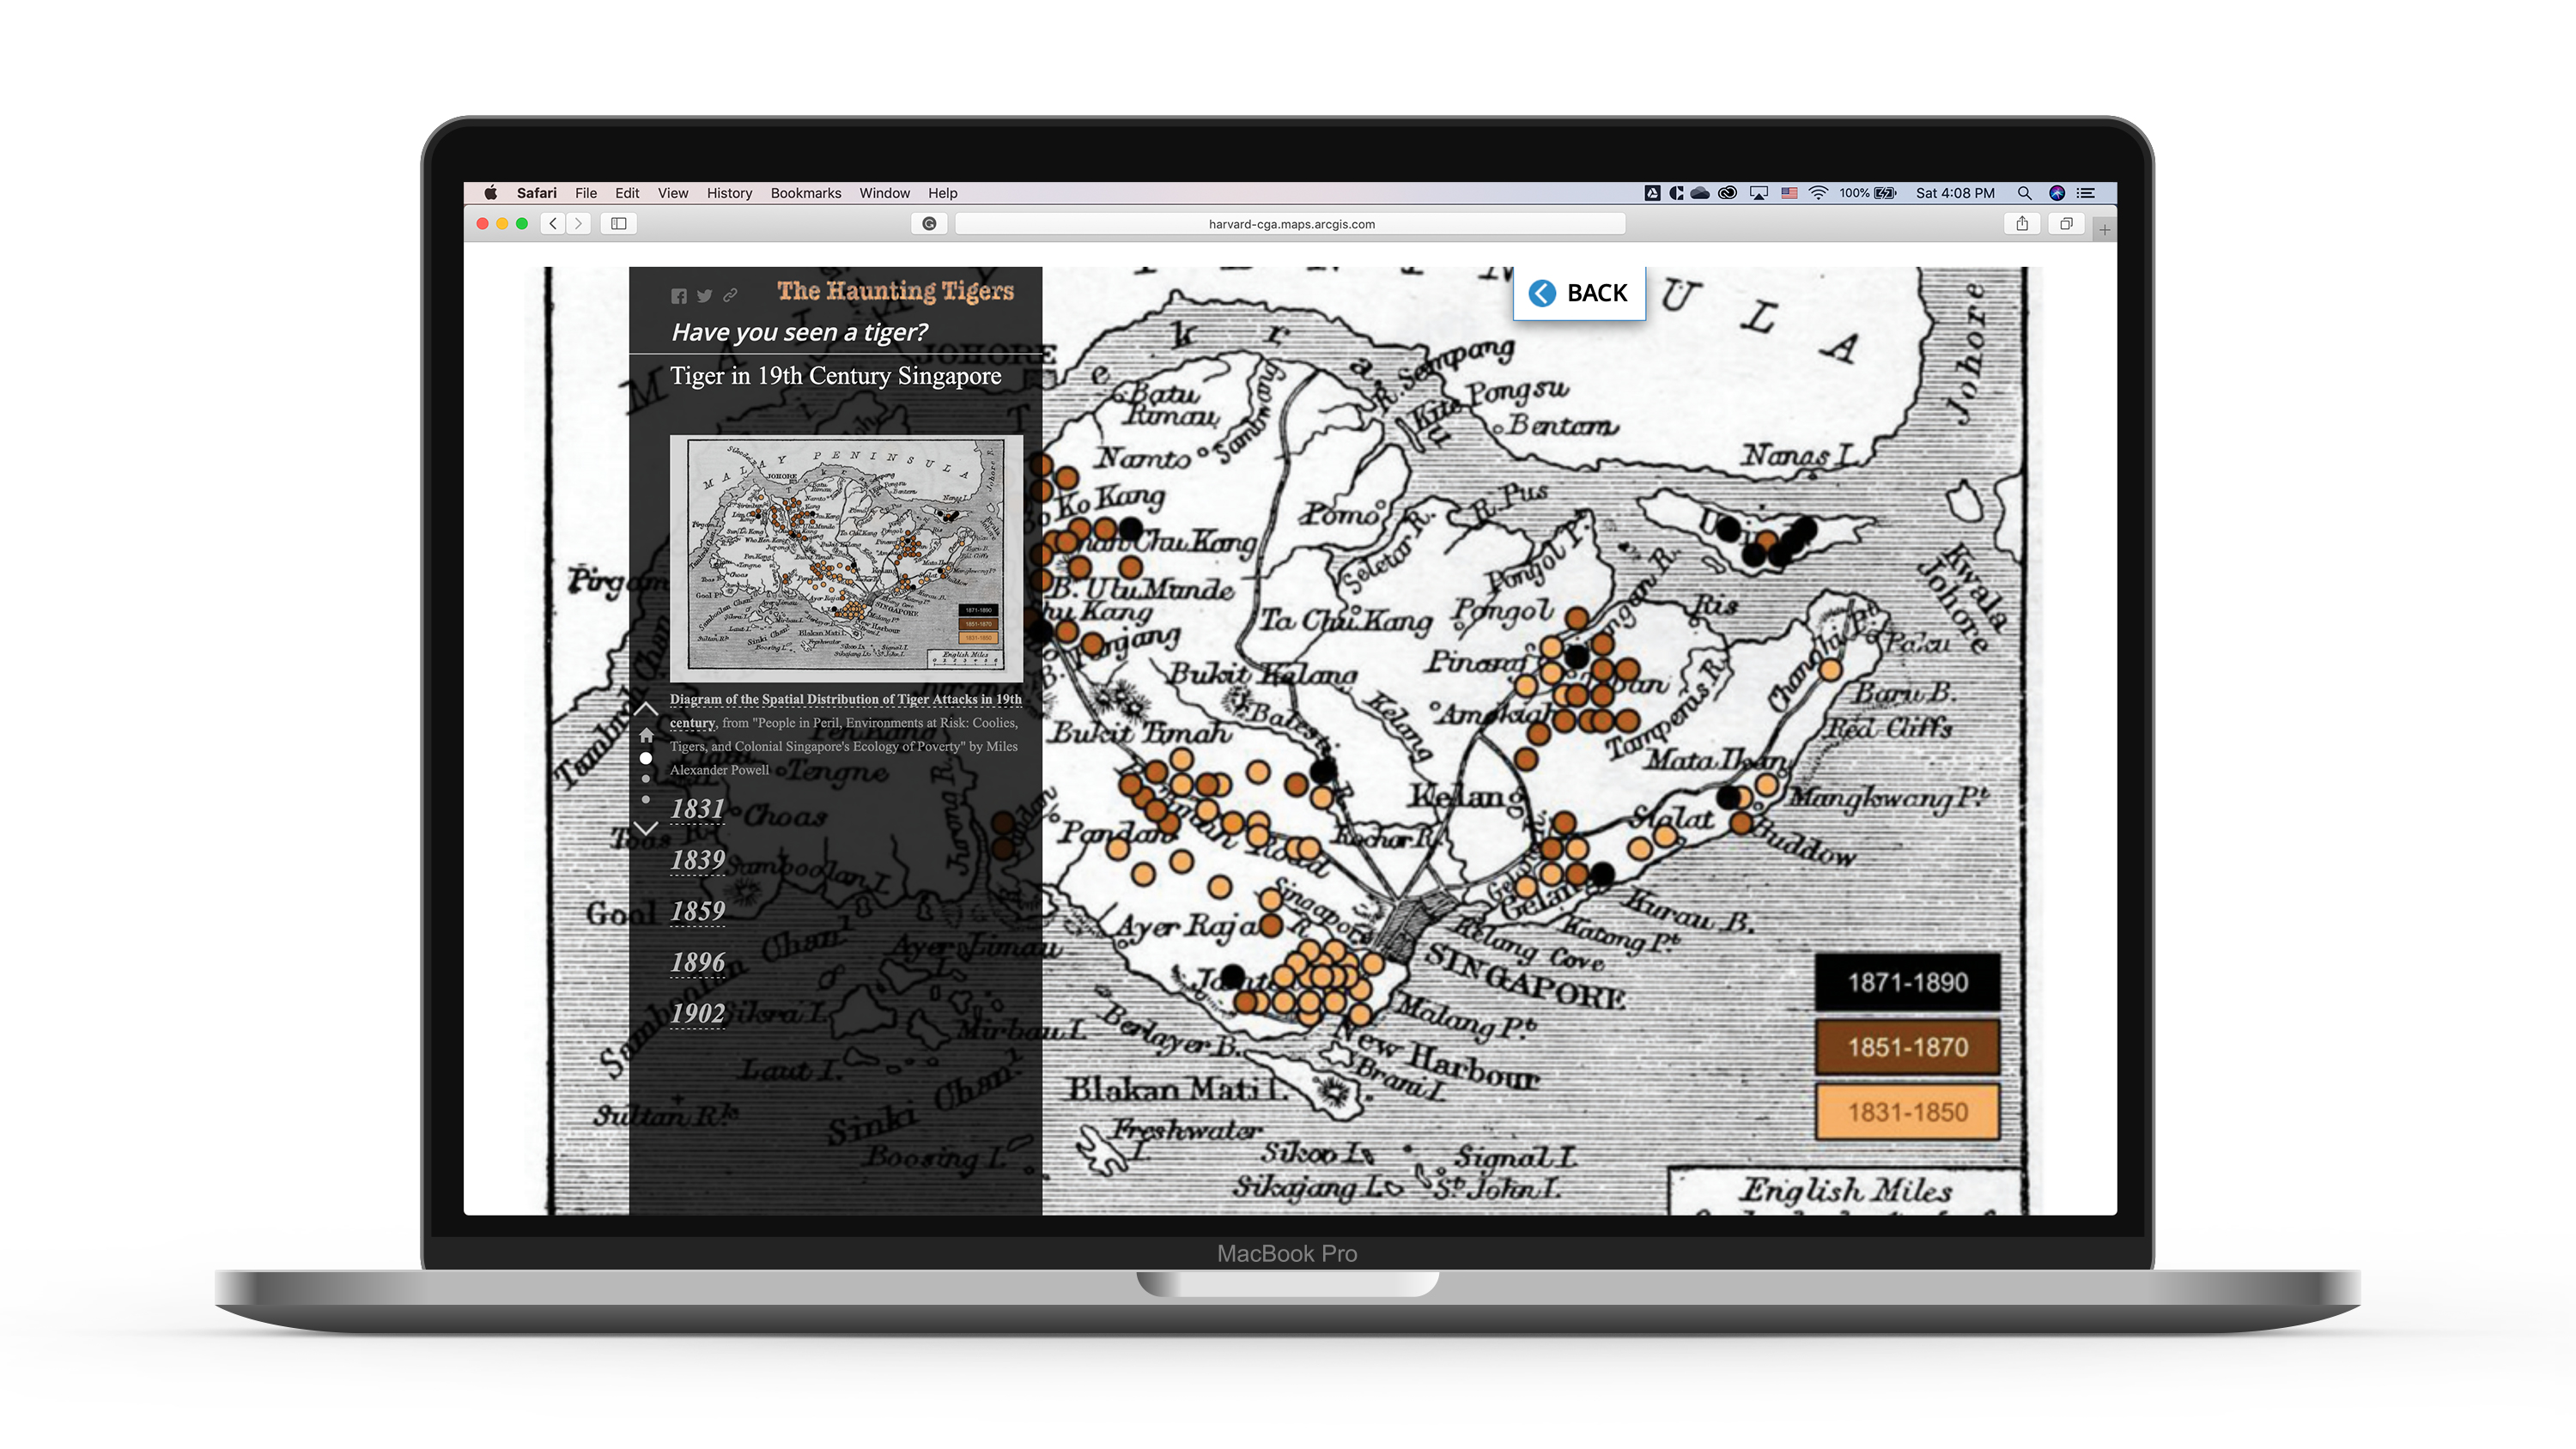Show all tabs overview icon

pos(2066,223)
